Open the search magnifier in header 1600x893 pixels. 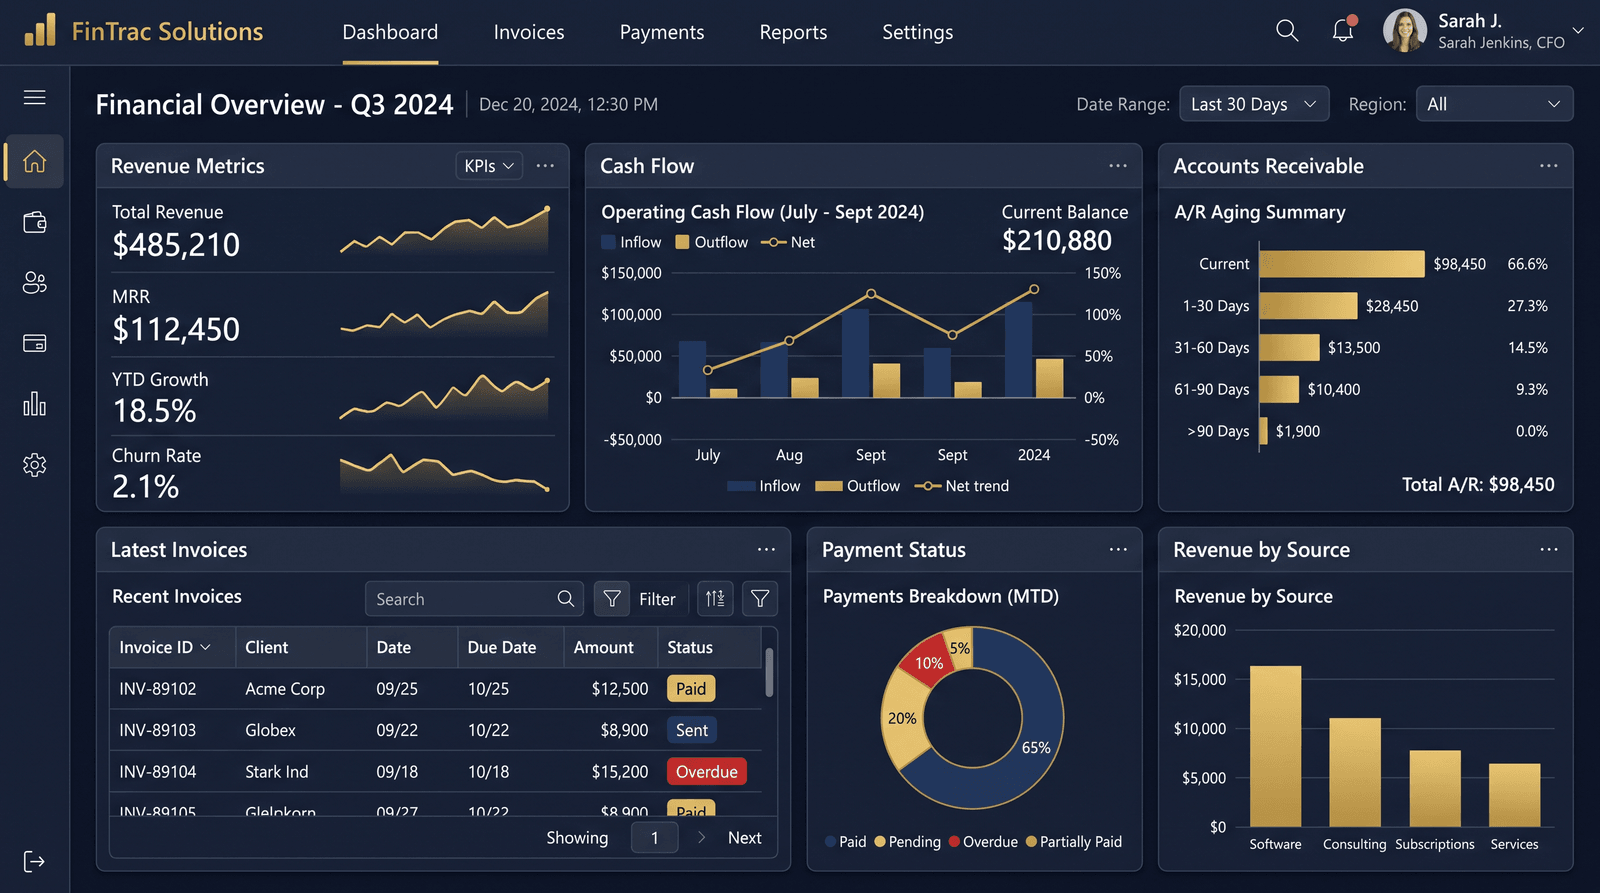(1287, 31)
